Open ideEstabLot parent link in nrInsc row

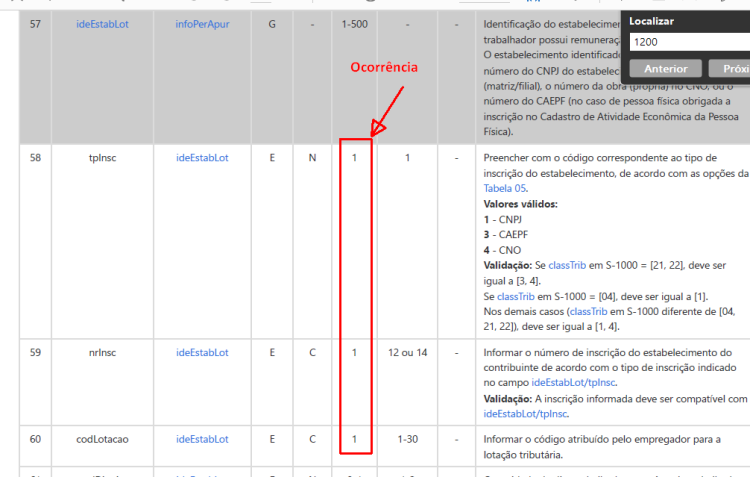coord(202,352)
